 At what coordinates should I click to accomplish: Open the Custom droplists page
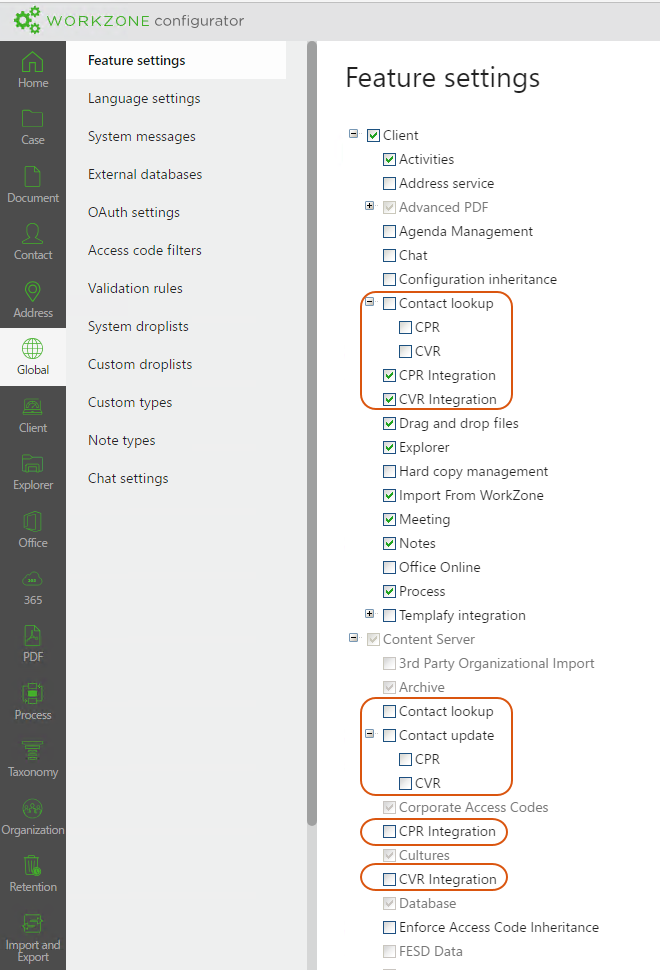[x=140, y=364]
